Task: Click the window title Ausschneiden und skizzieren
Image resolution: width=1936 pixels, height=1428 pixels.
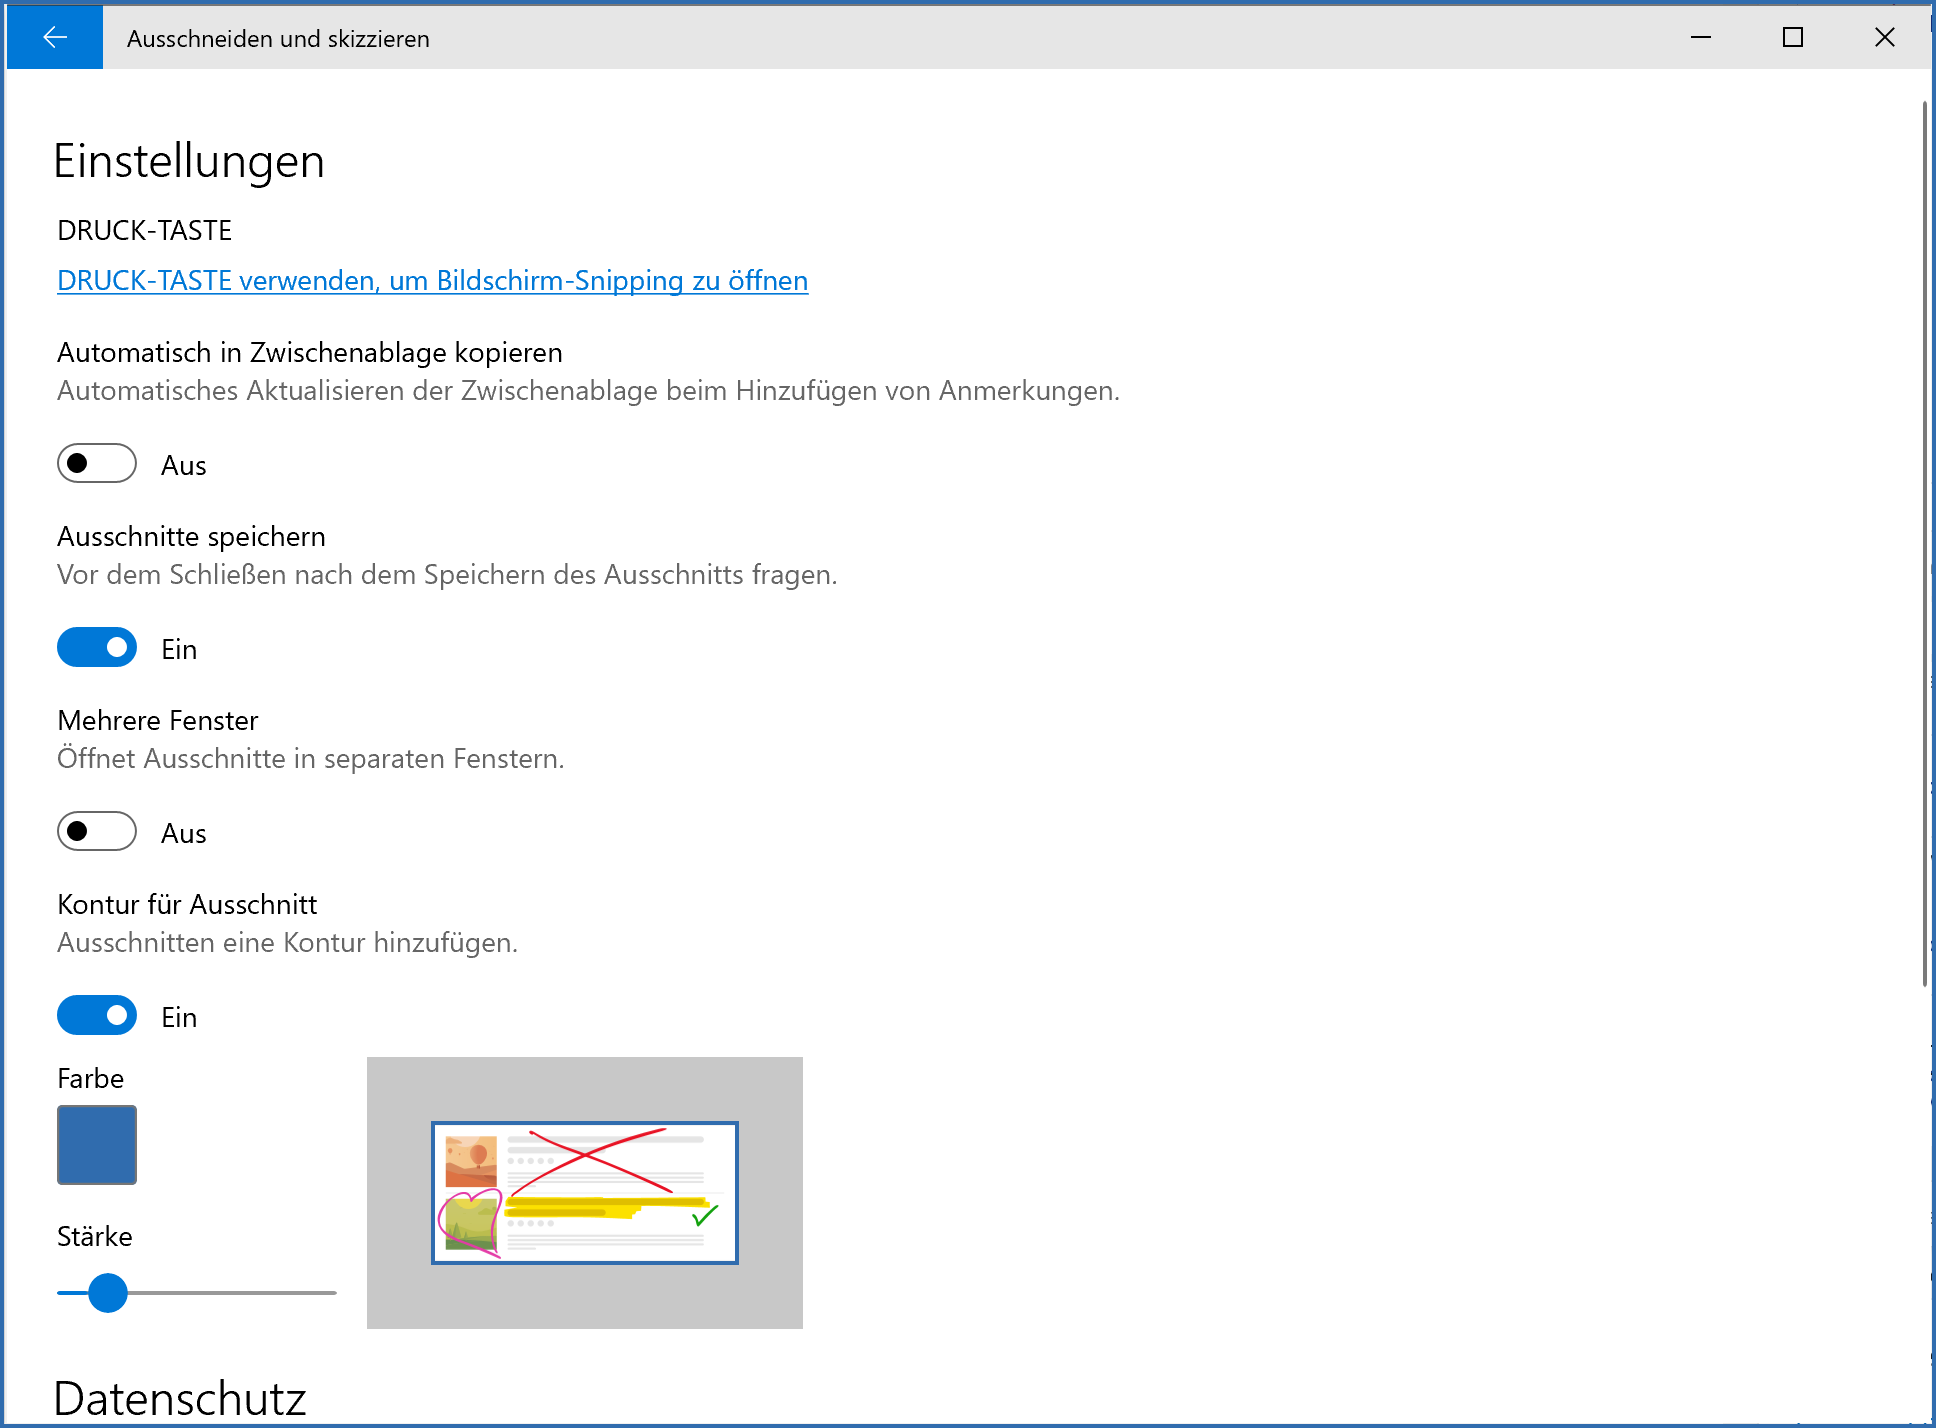Action: pyautogui.click(x=278, y=39)
